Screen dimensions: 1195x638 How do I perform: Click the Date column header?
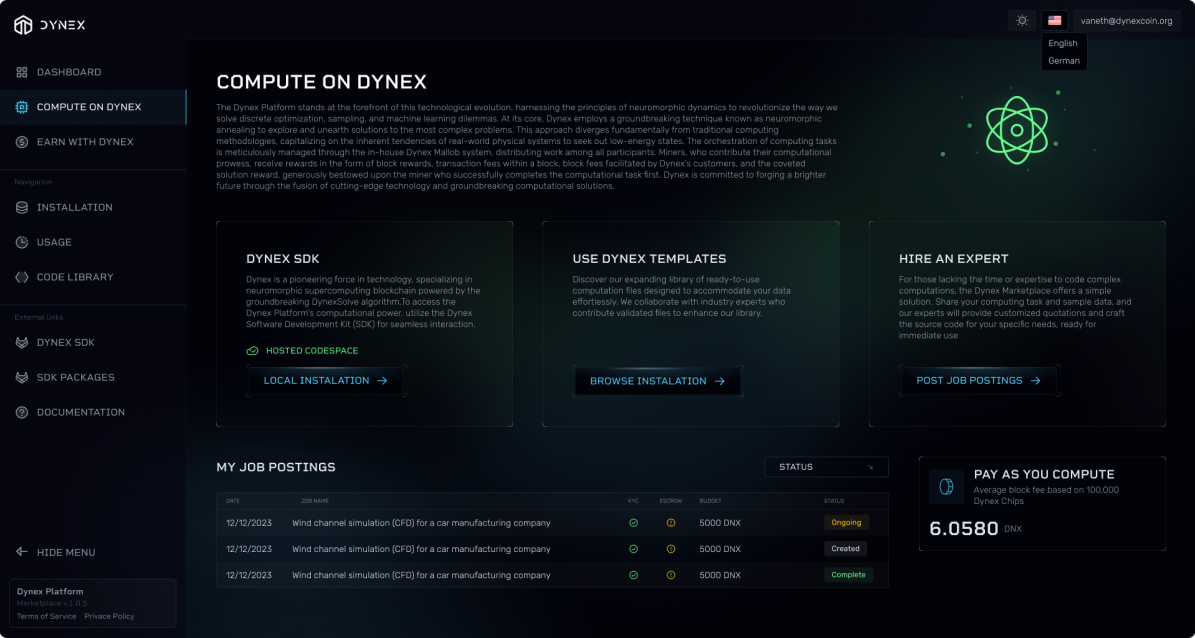click(231, 501)
